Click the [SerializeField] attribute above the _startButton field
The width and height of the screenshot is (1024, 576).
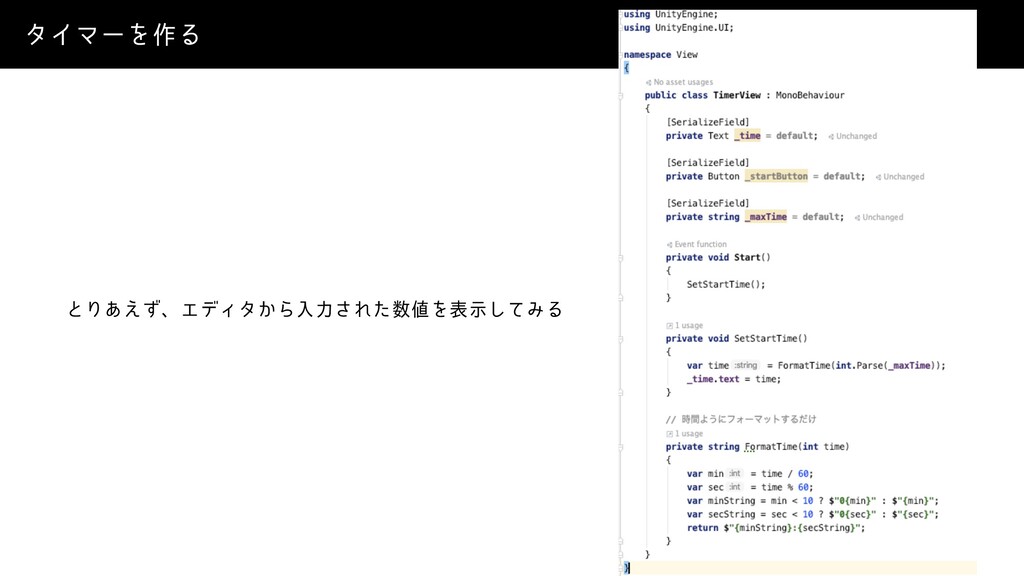pos(708,163)
